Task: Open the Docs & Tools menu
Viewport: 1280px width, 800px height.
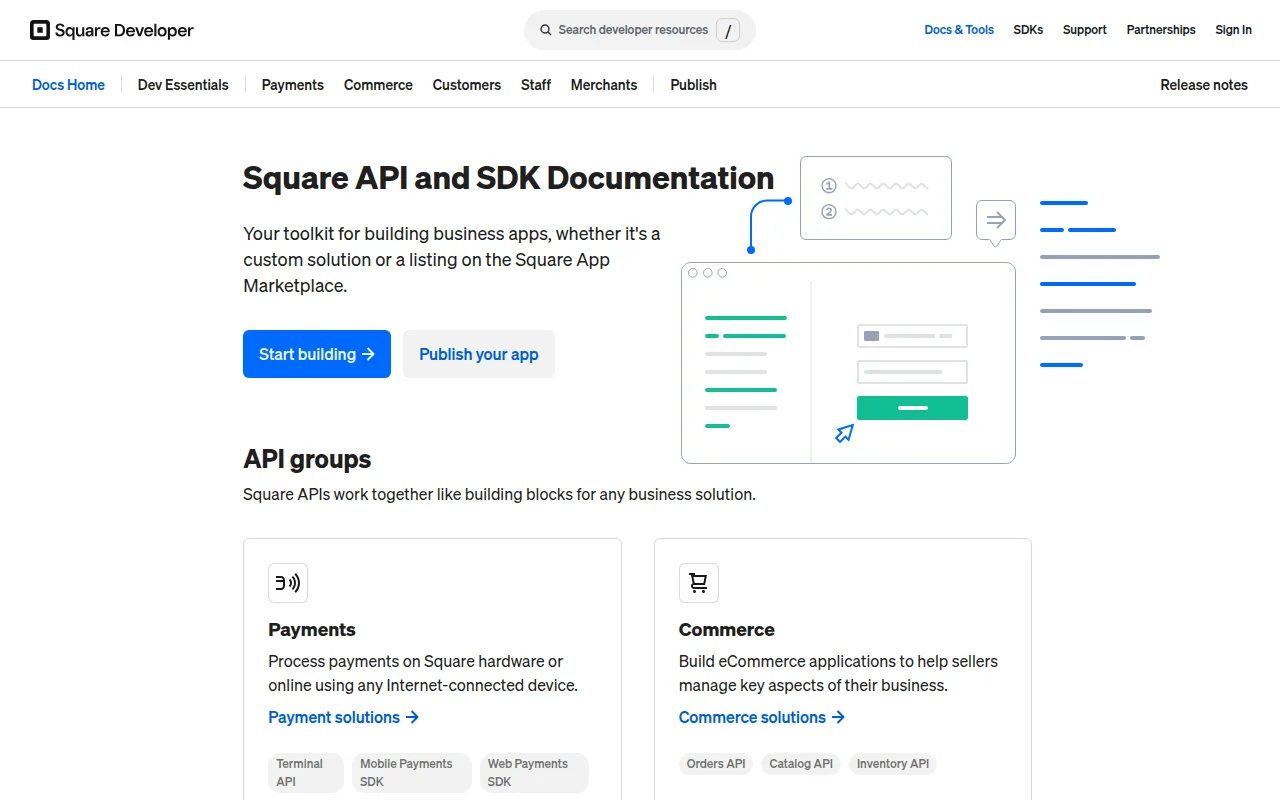Action: (x=959, y=30)
